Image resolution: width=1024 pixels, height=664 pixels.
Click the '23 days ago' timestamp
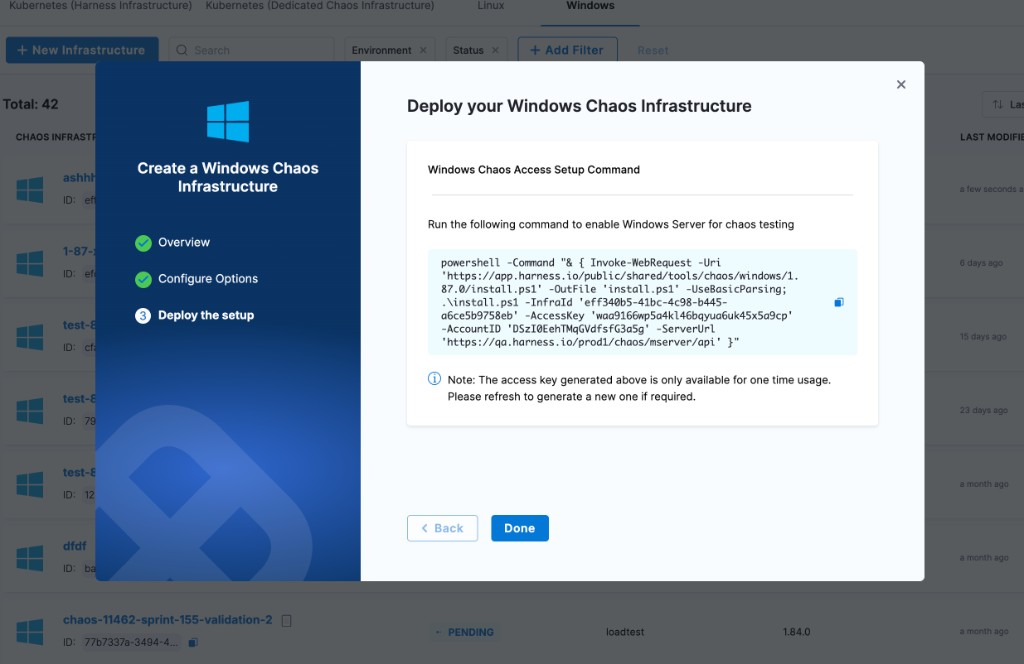coord(984,411)
